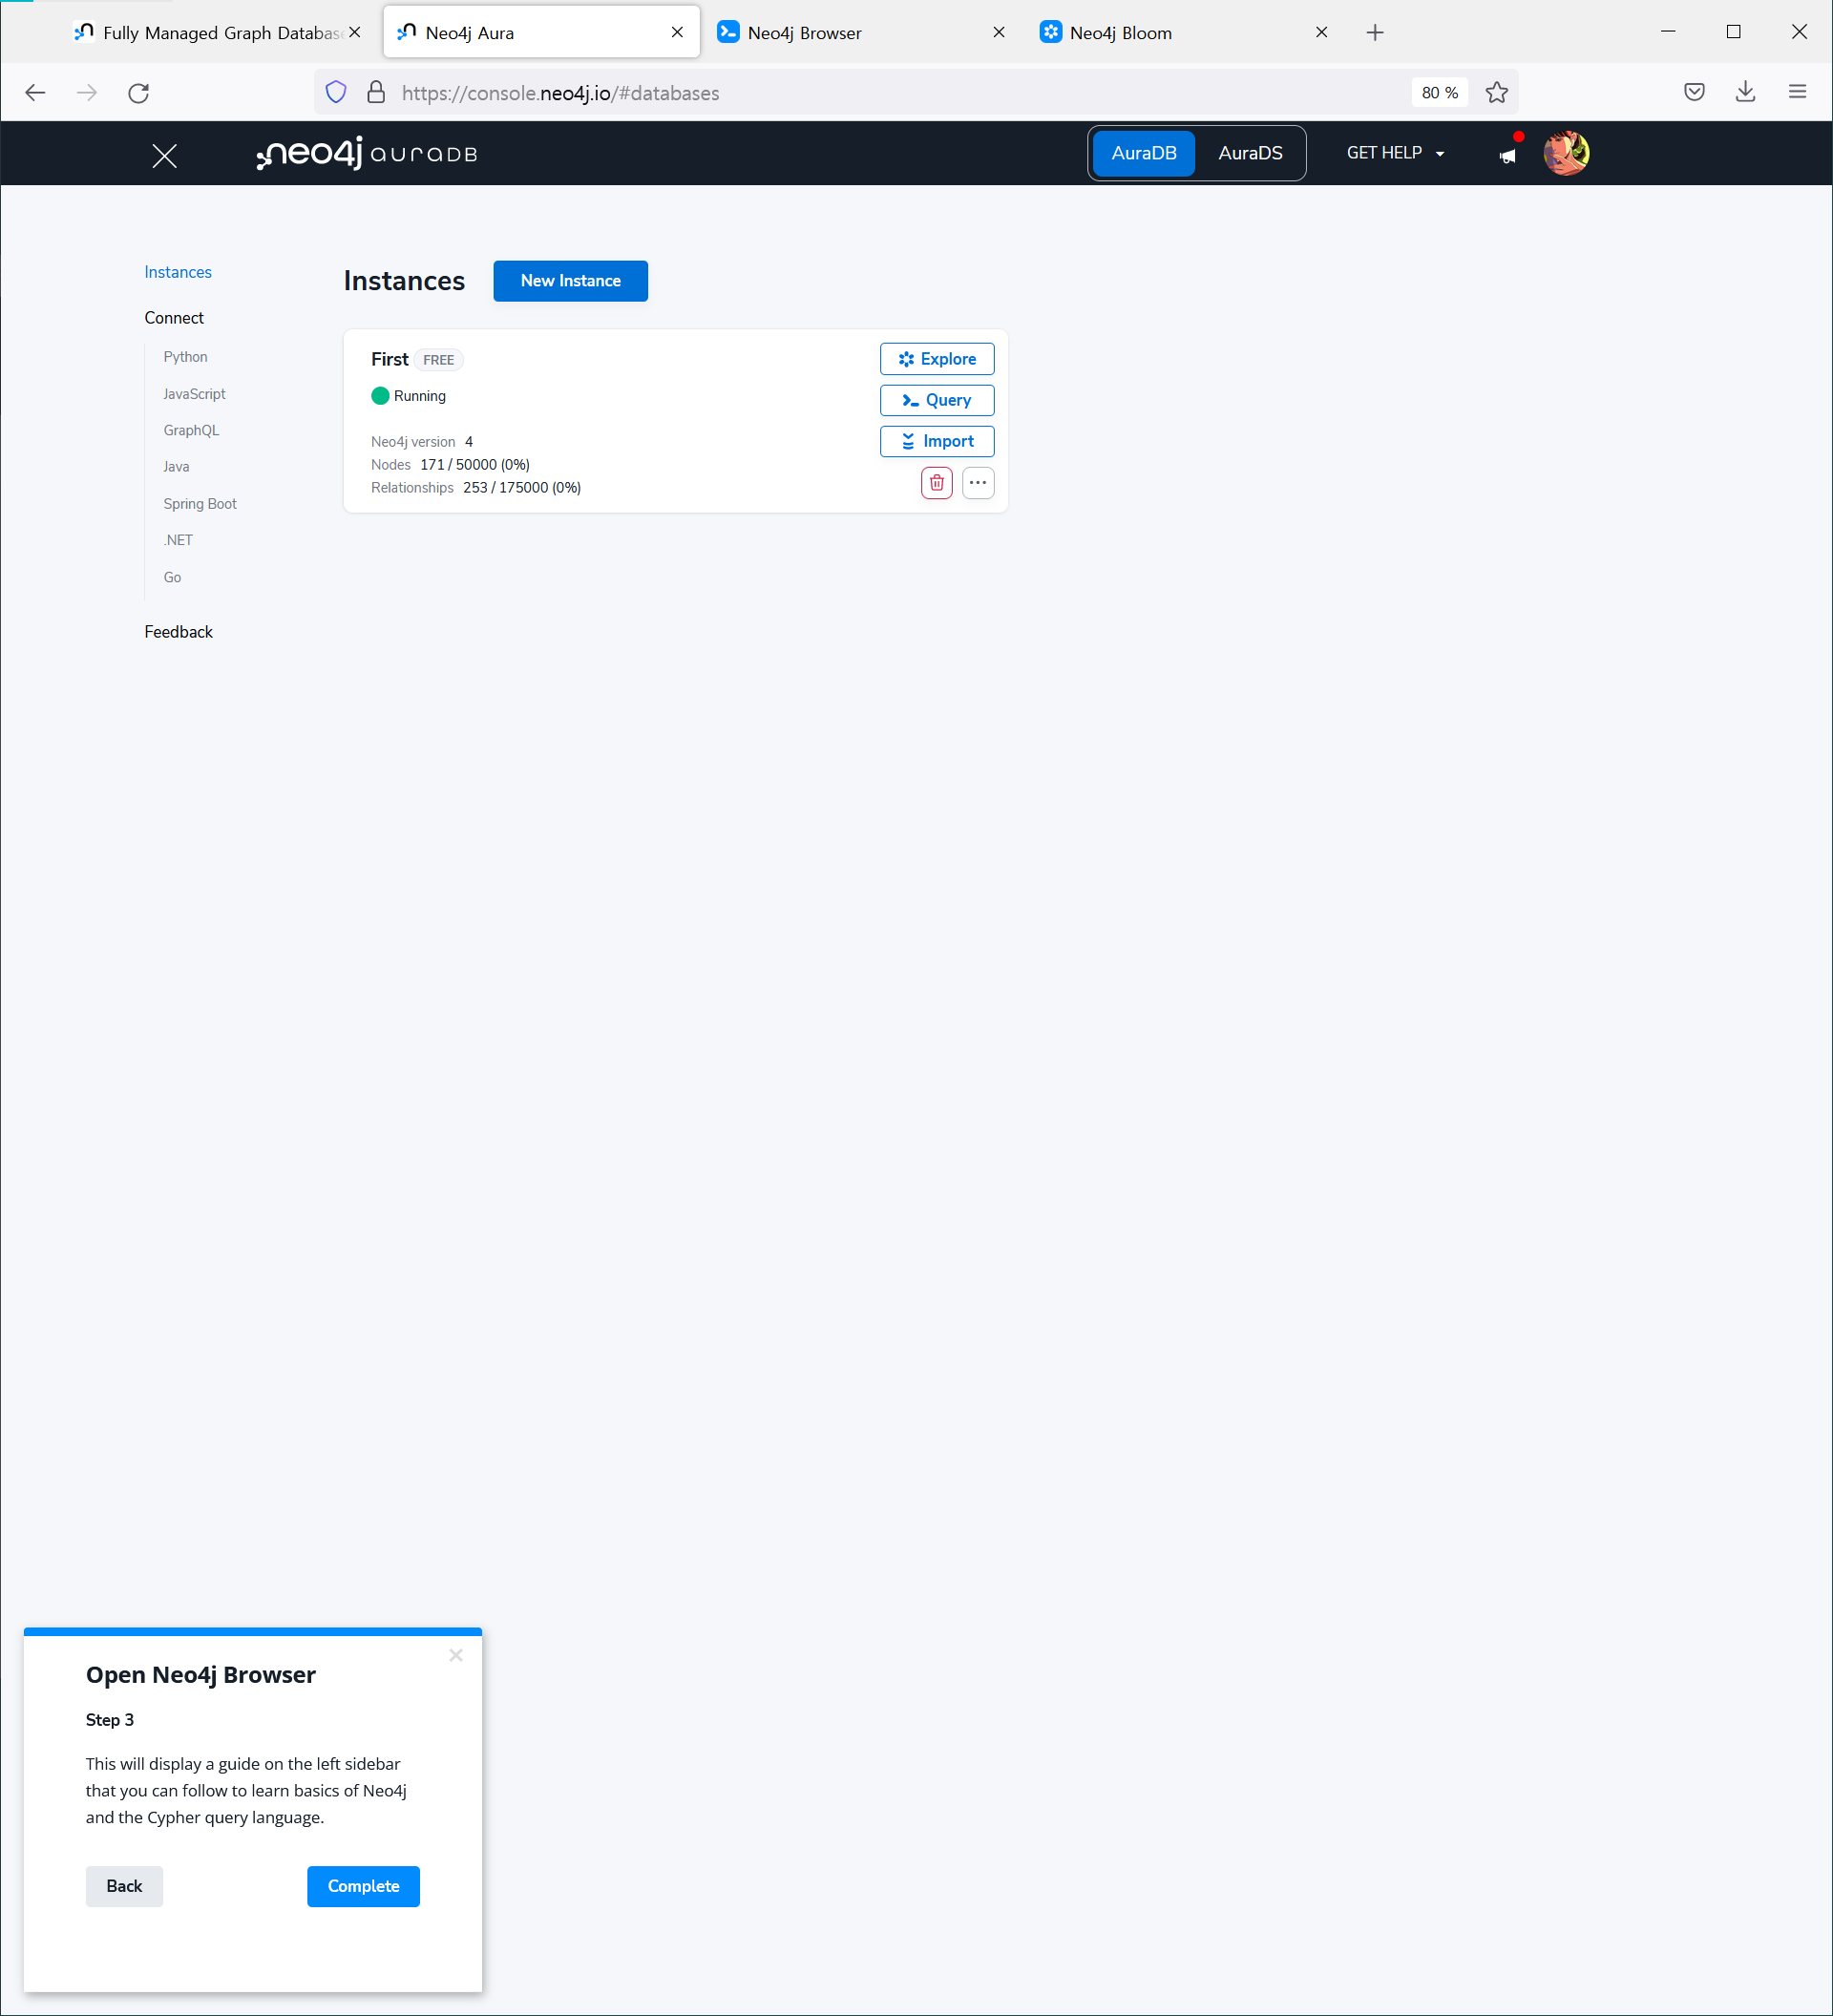
Task: Click the 80 % zoom level indicator
Action: click(x=1439, y=93)
